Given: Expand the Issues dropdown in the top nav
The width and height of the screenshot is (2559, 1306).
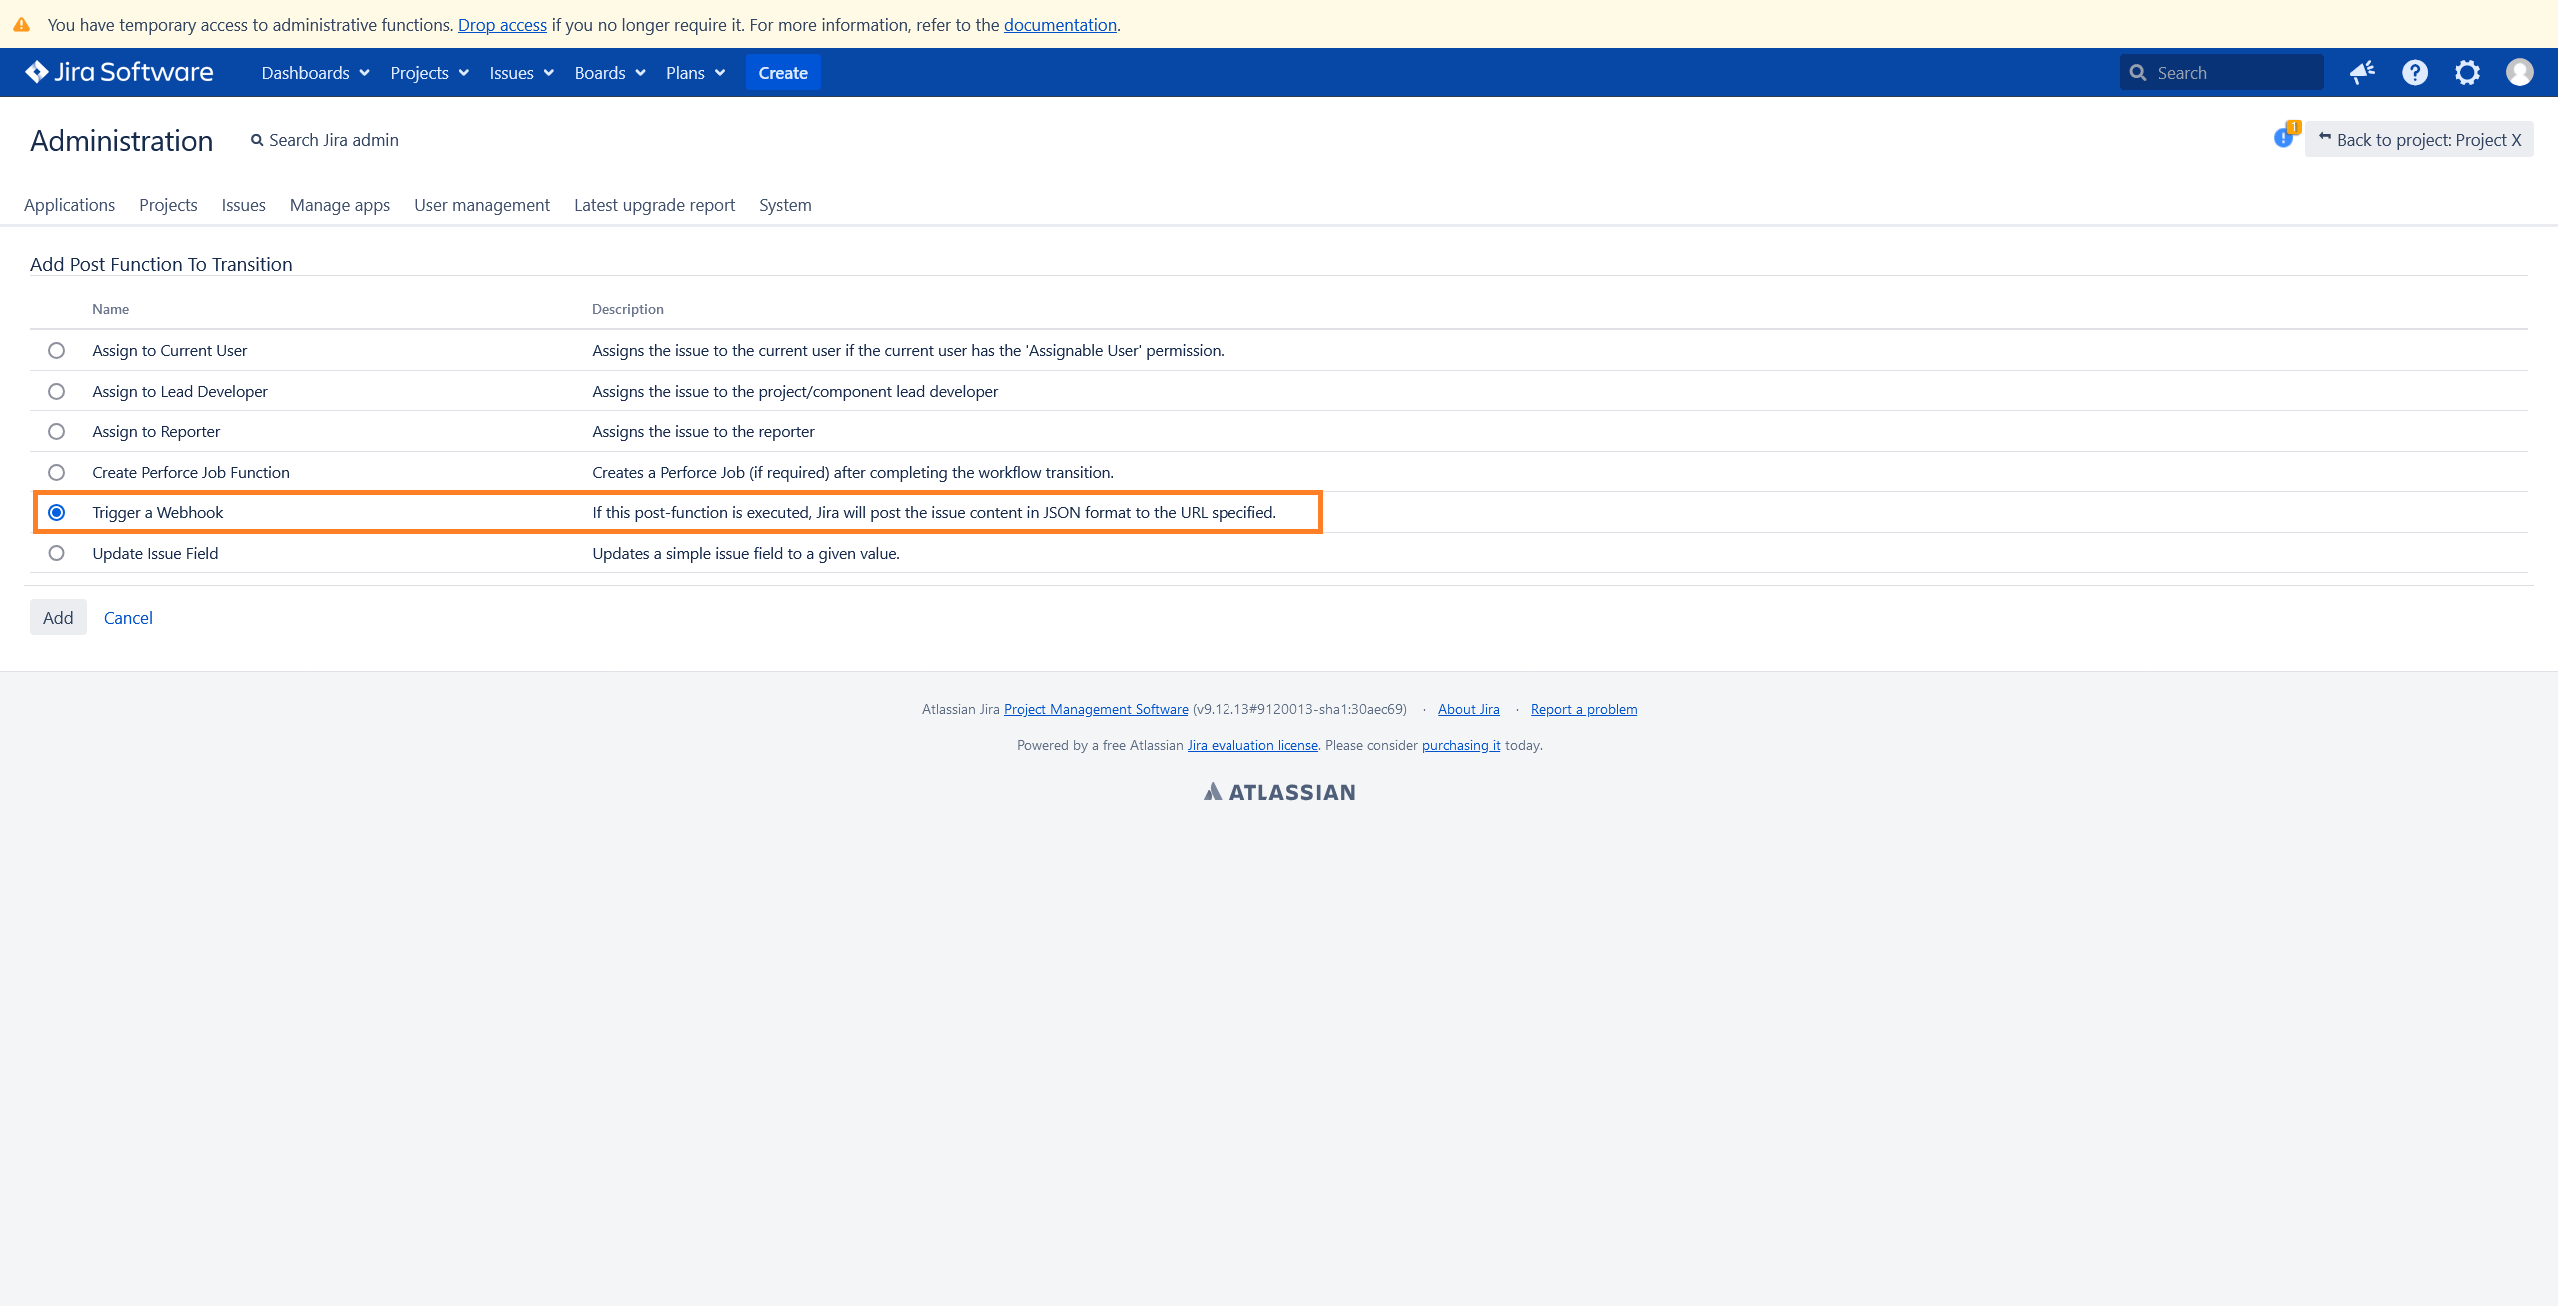Looking at the screenshot, I should pos(521,73).
